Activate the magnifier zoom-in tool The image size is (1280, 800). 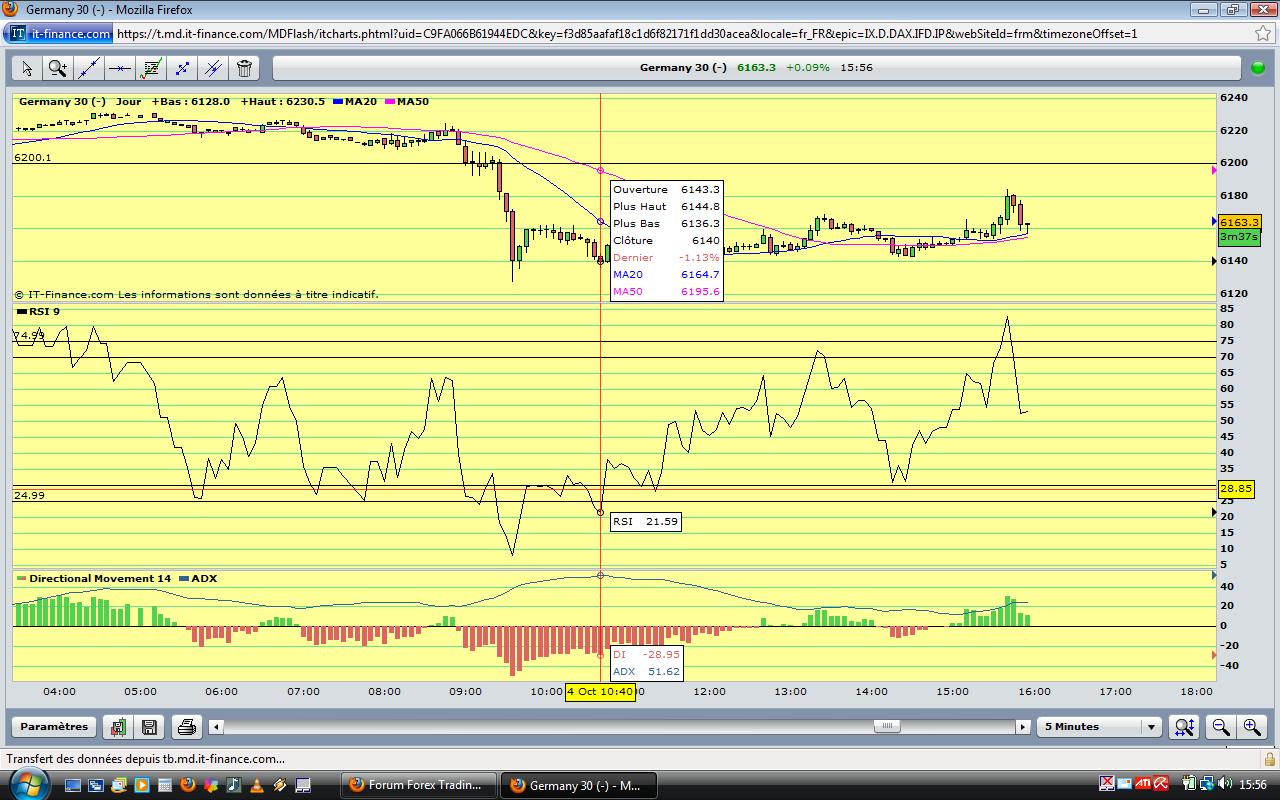(58, 68)
